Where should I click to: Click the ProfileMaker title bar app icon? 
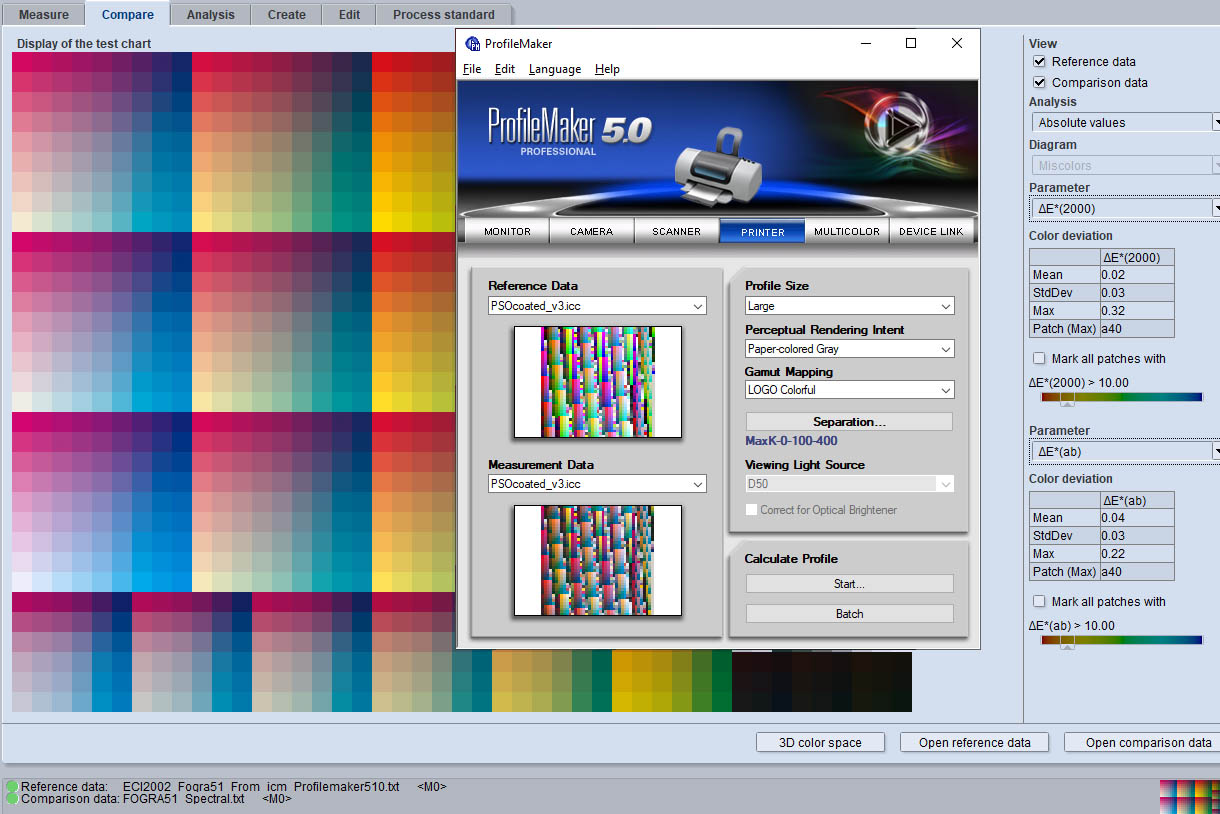[473, 44]
